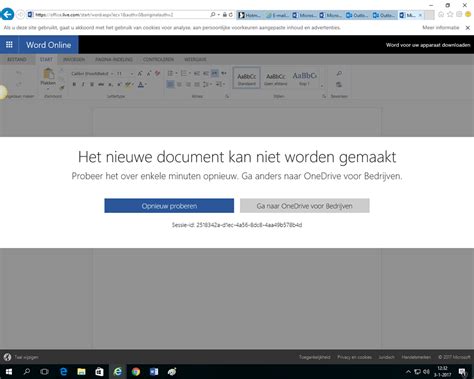This screenshot has height=379, width=474.
Task: Switch to the Controleren ribbon tab
Action: pyautogui.click(x=158, y=59)
